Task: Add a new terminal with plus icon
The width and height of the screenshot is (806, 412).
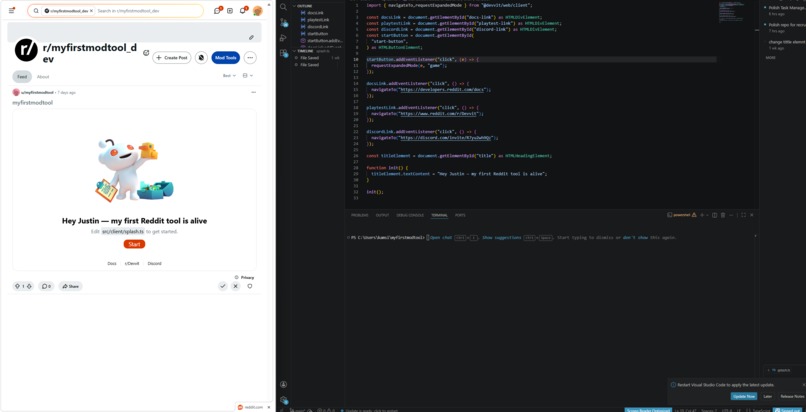Action: pos(702,215)
